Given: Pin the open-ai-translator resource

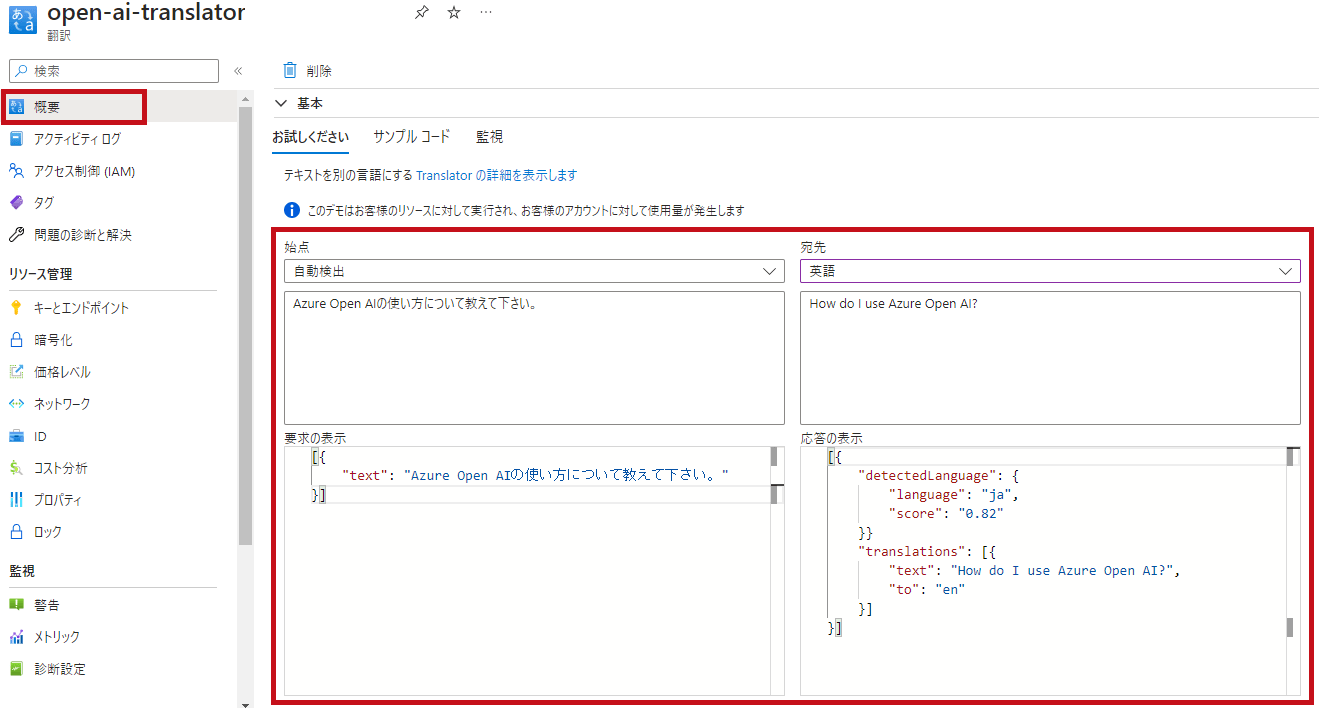Looking at the screenshot, I should (421, 13).
